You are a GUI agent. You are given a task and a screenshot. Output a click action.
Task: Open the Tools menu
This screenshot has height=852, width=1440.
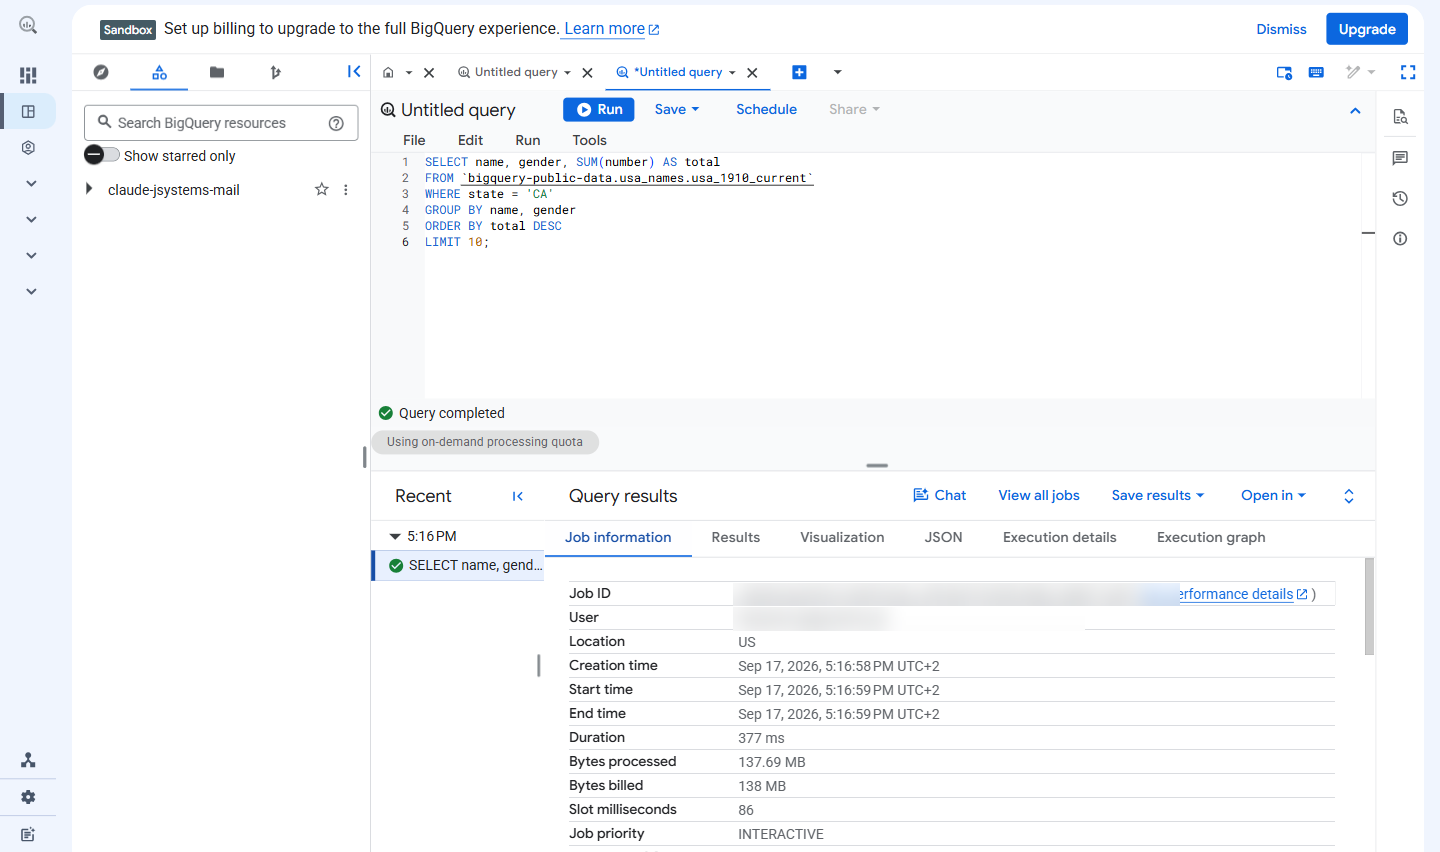click(589, 140)
